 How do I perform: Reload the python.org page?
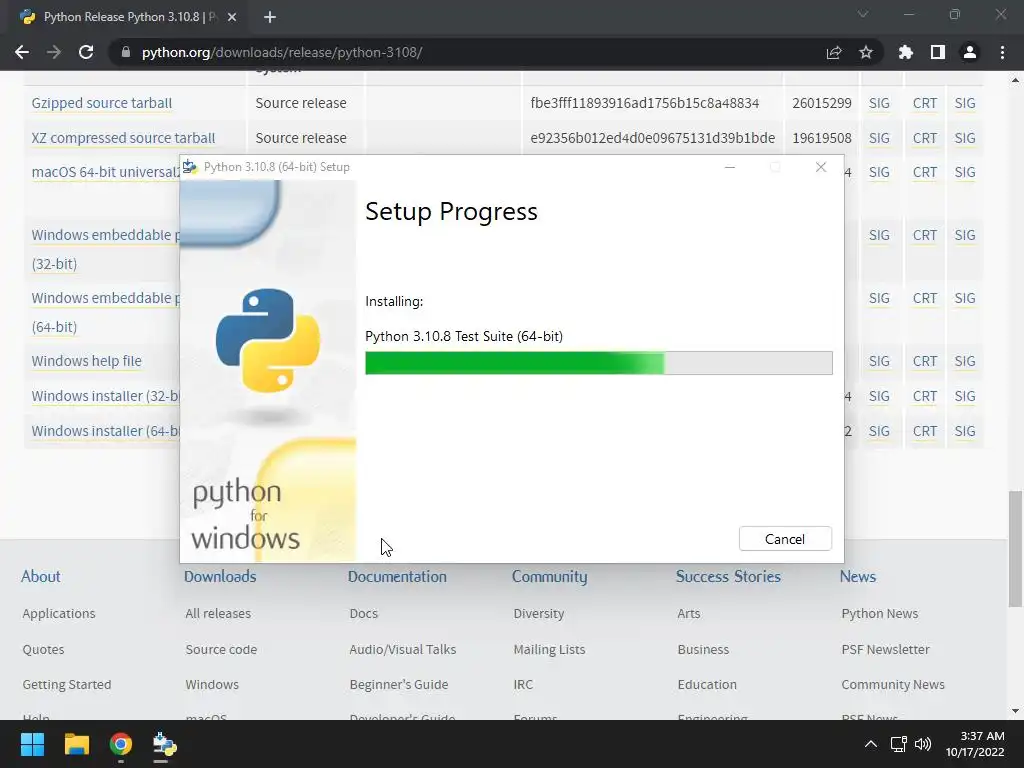coord(86,52)
